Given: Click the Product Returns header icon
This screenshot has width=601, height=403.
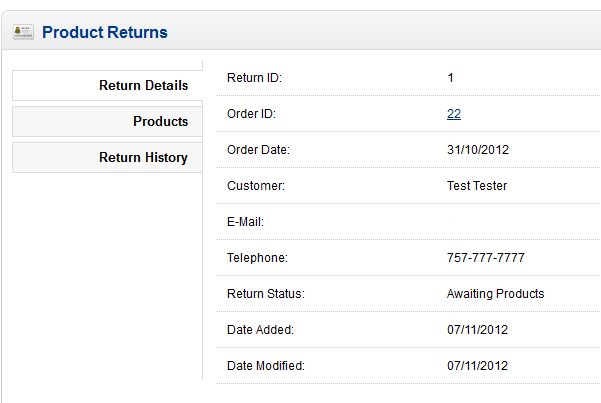Looking at the screenshot, I should tap(23, 32).
